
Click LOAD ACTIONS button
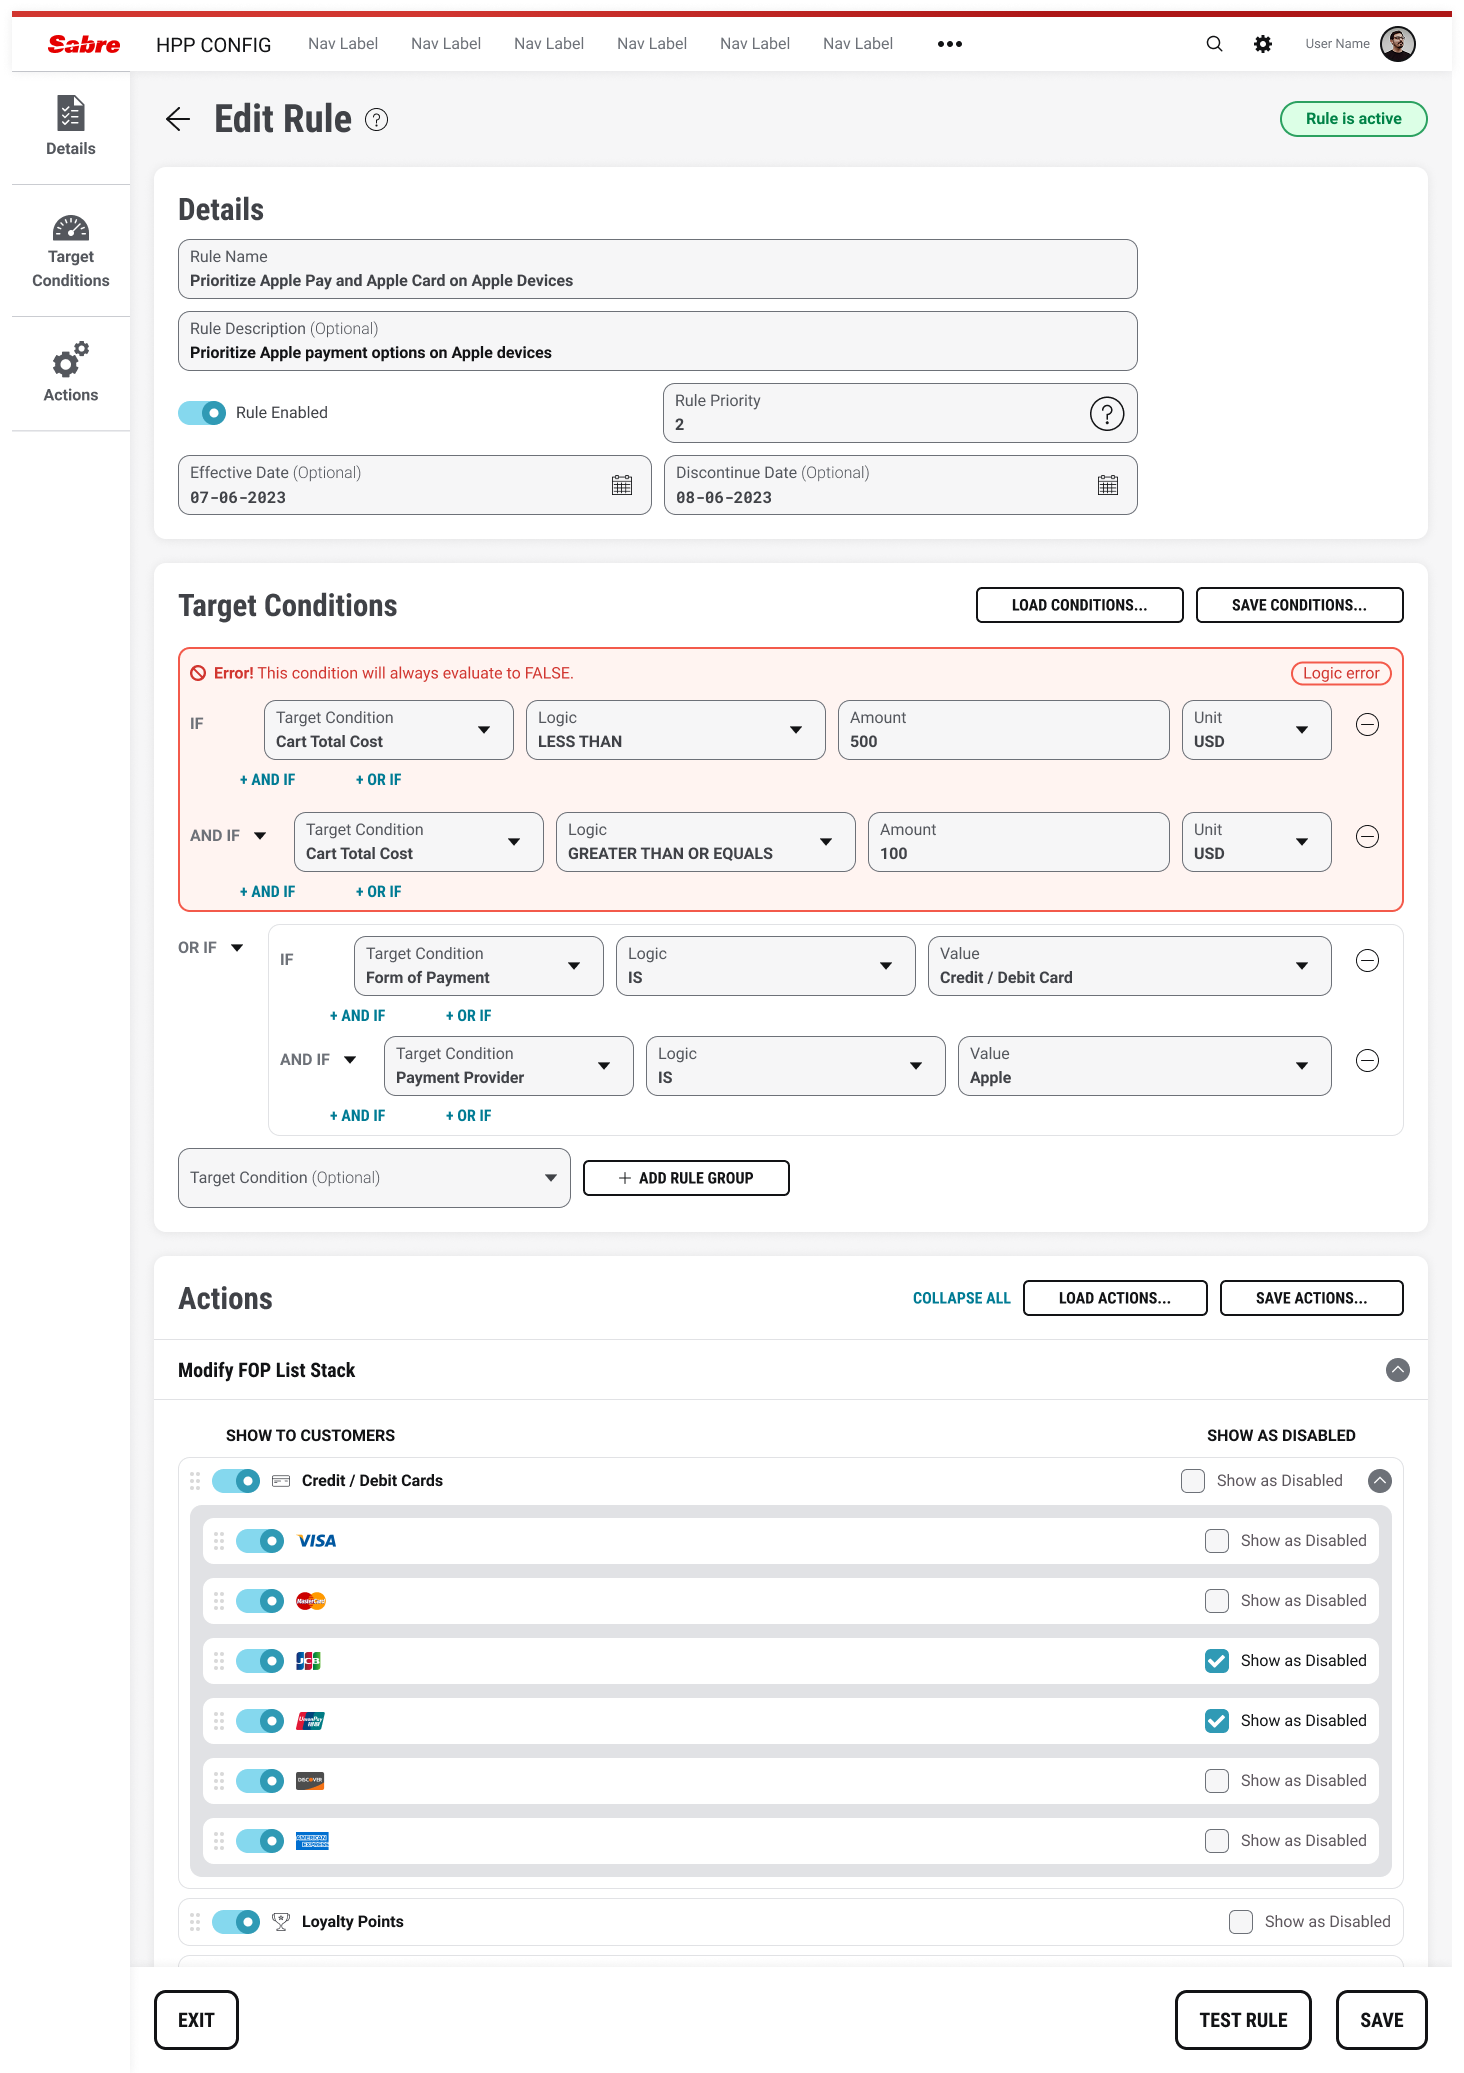tap(1115, 1298)
